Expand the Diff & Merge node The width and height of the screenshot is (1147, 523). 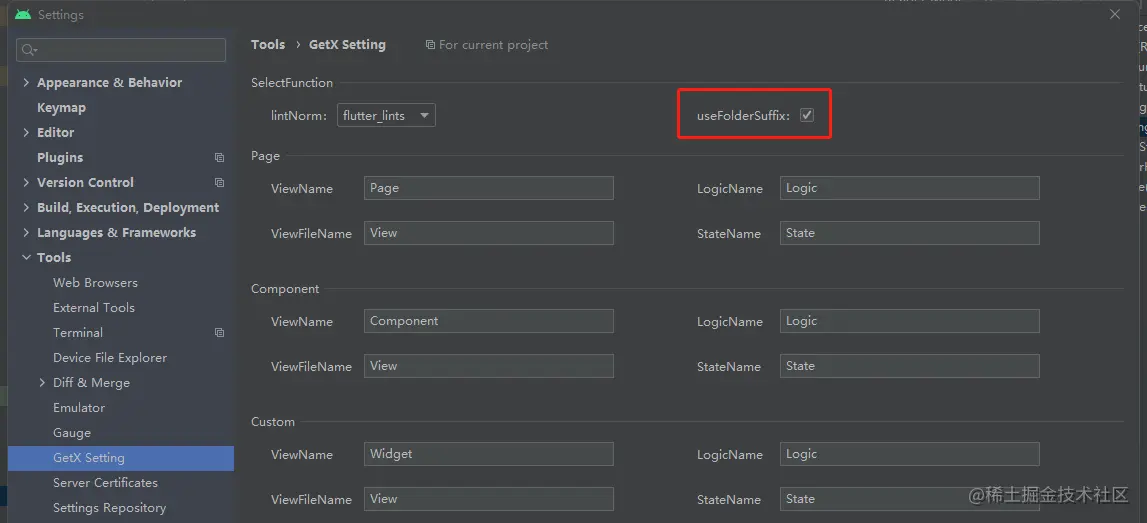coord(42,383)
